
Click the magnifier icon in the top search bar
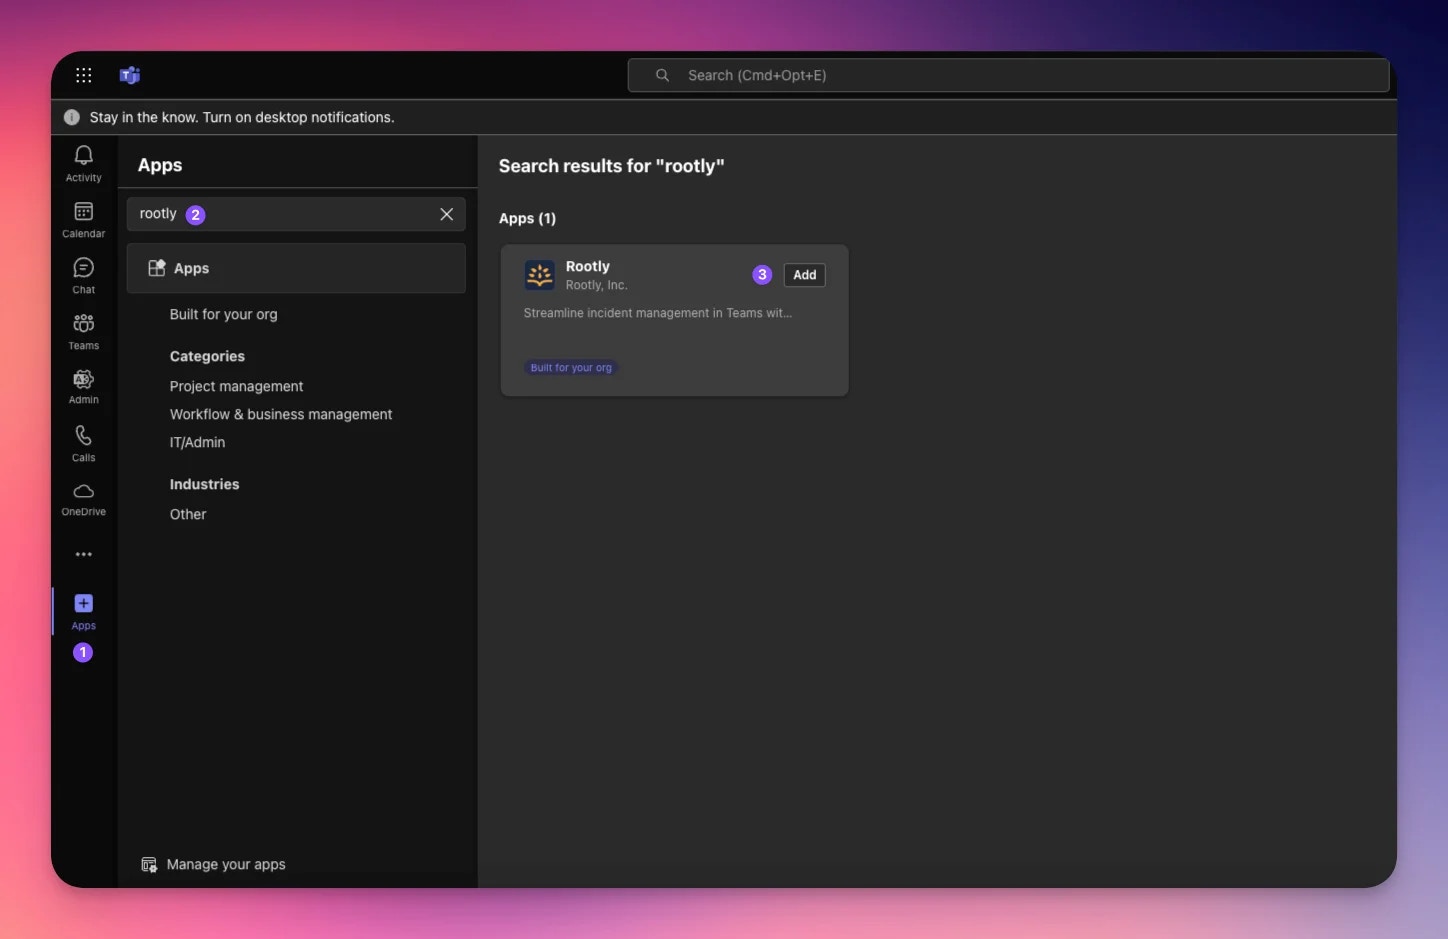pyautogui.click(x=662, y=75)
